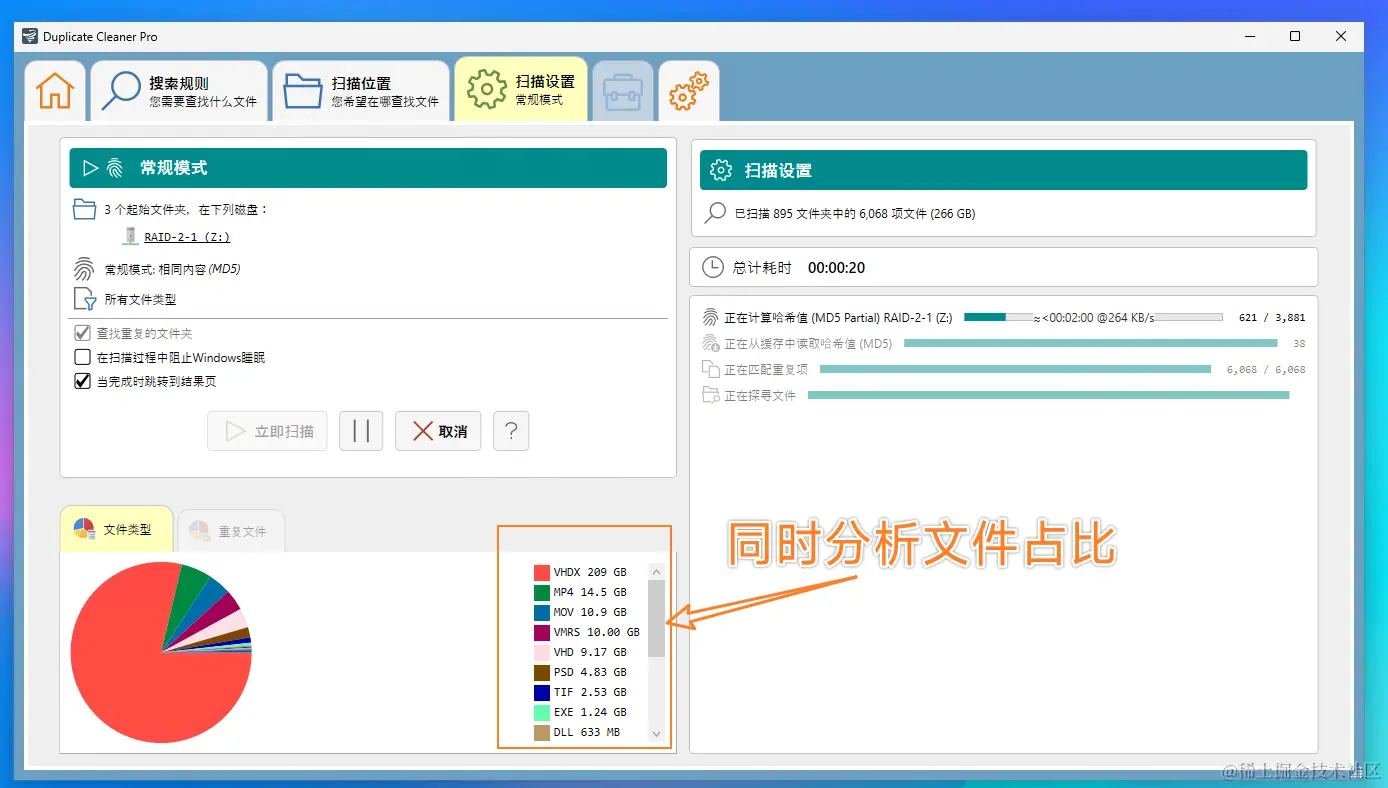
Task: Click the clock icon beside 总计耗时
Action: pyautogui.click(x=713, y=267)
